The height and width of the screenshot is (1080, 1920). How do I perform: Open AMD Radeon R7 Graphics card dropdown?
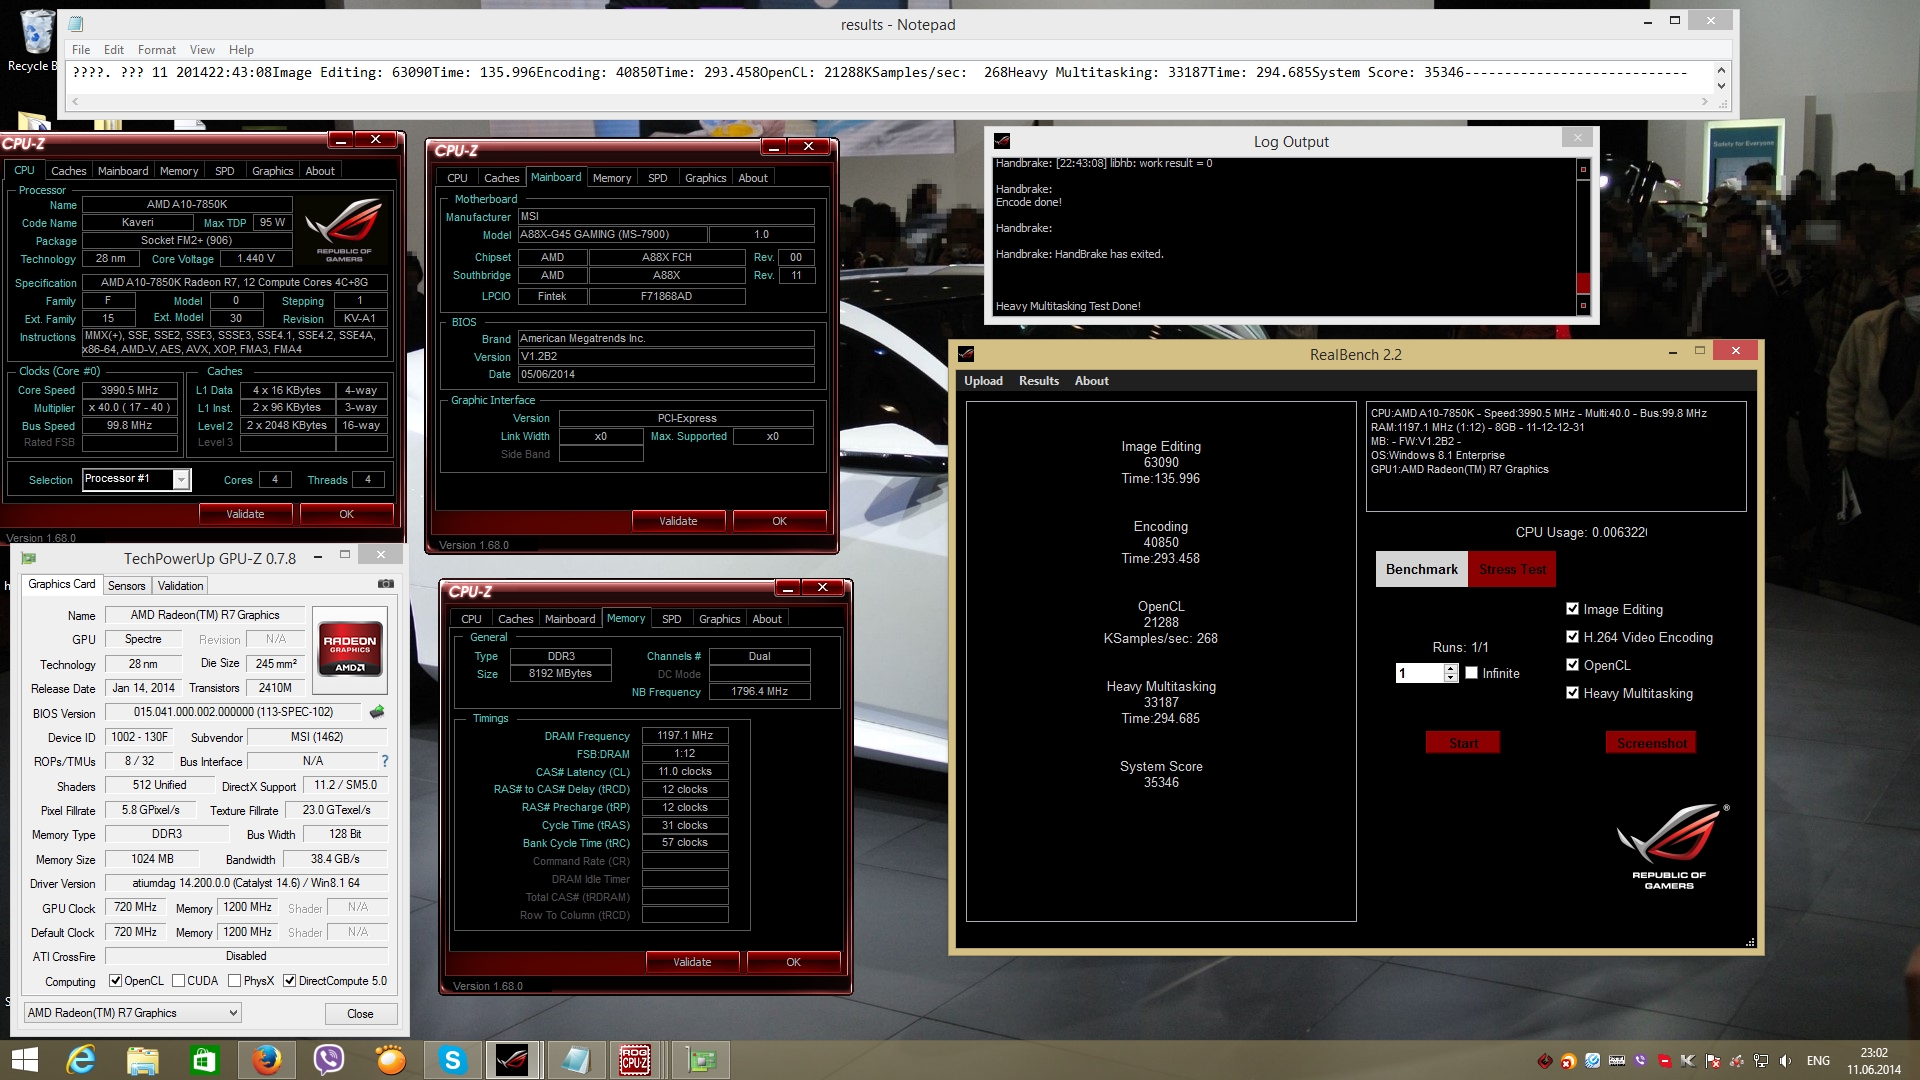[132, 1013]
